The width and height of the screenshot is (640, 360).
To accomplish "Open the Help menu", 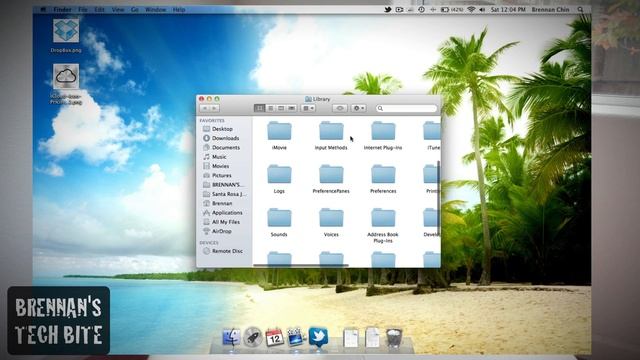I will 179,9.
